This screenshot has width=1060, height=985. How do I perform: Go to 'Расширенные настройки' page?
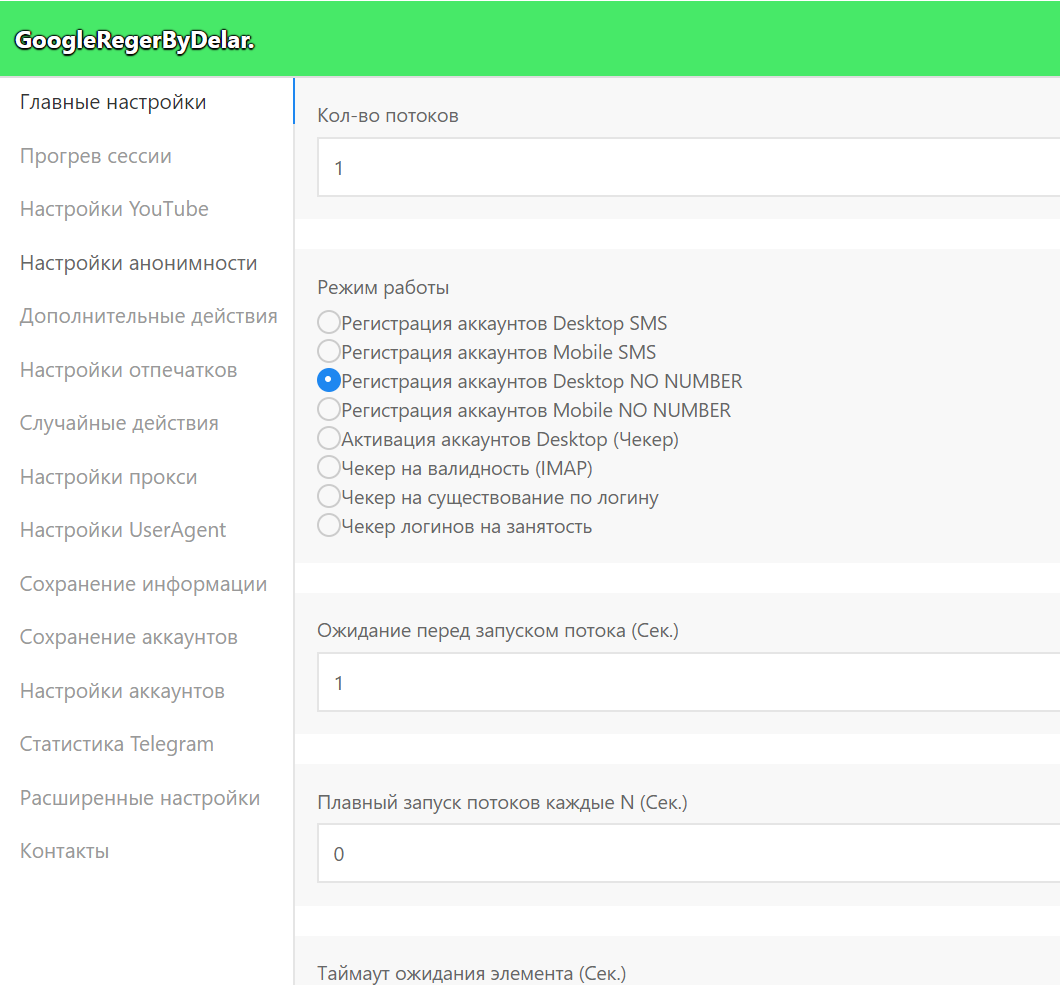[x=139, y=797]
